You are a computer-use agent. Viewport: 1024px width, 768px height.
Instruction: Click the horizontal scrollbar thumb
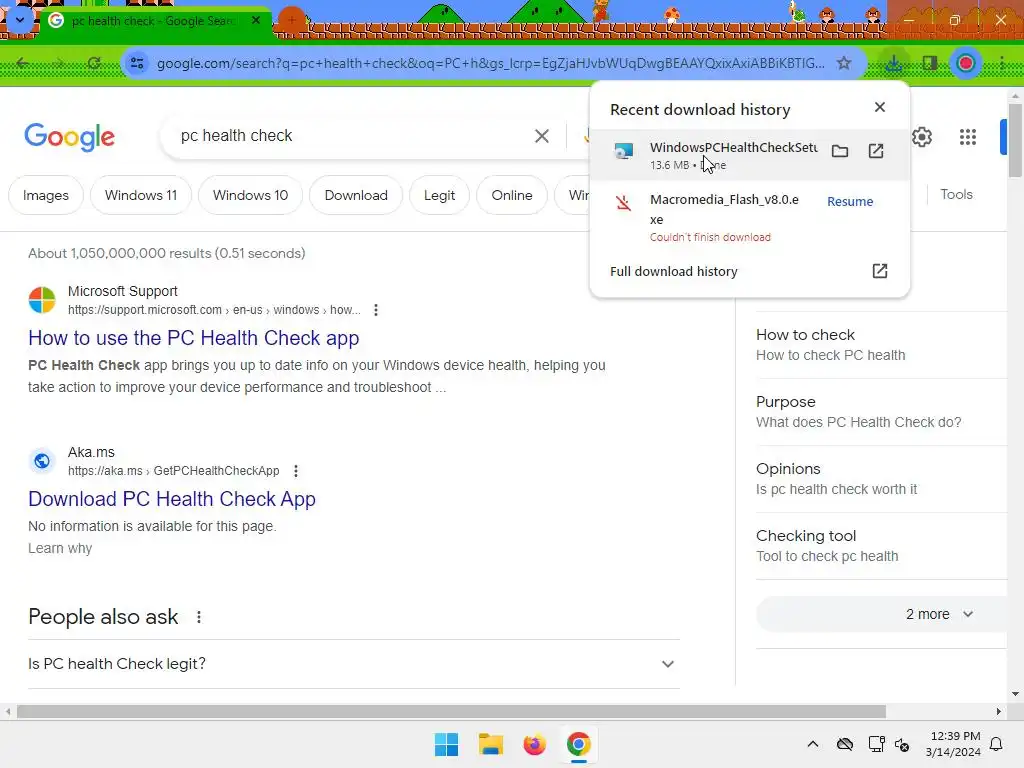coord(451,711)
